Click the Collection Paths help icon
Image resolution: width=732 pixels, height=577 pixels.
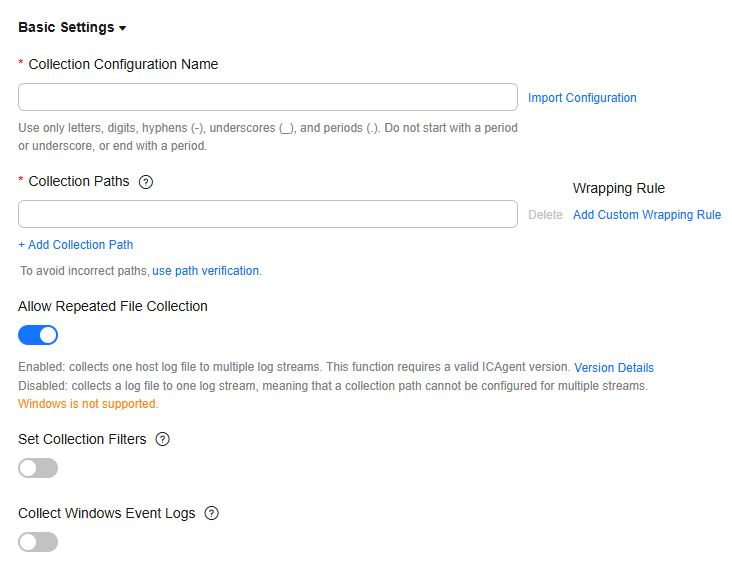tap(146, 182)
